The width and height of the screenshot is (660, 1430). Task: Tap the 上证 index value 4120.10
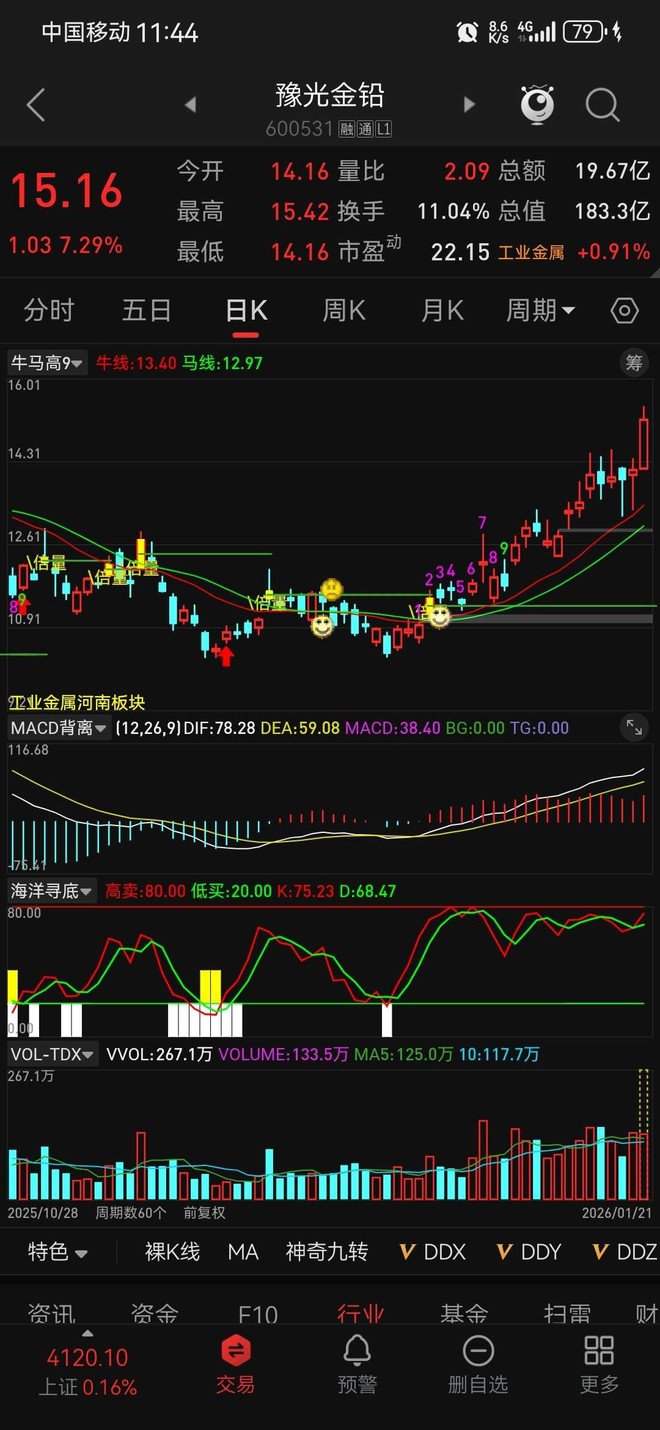coord(88,1358)
